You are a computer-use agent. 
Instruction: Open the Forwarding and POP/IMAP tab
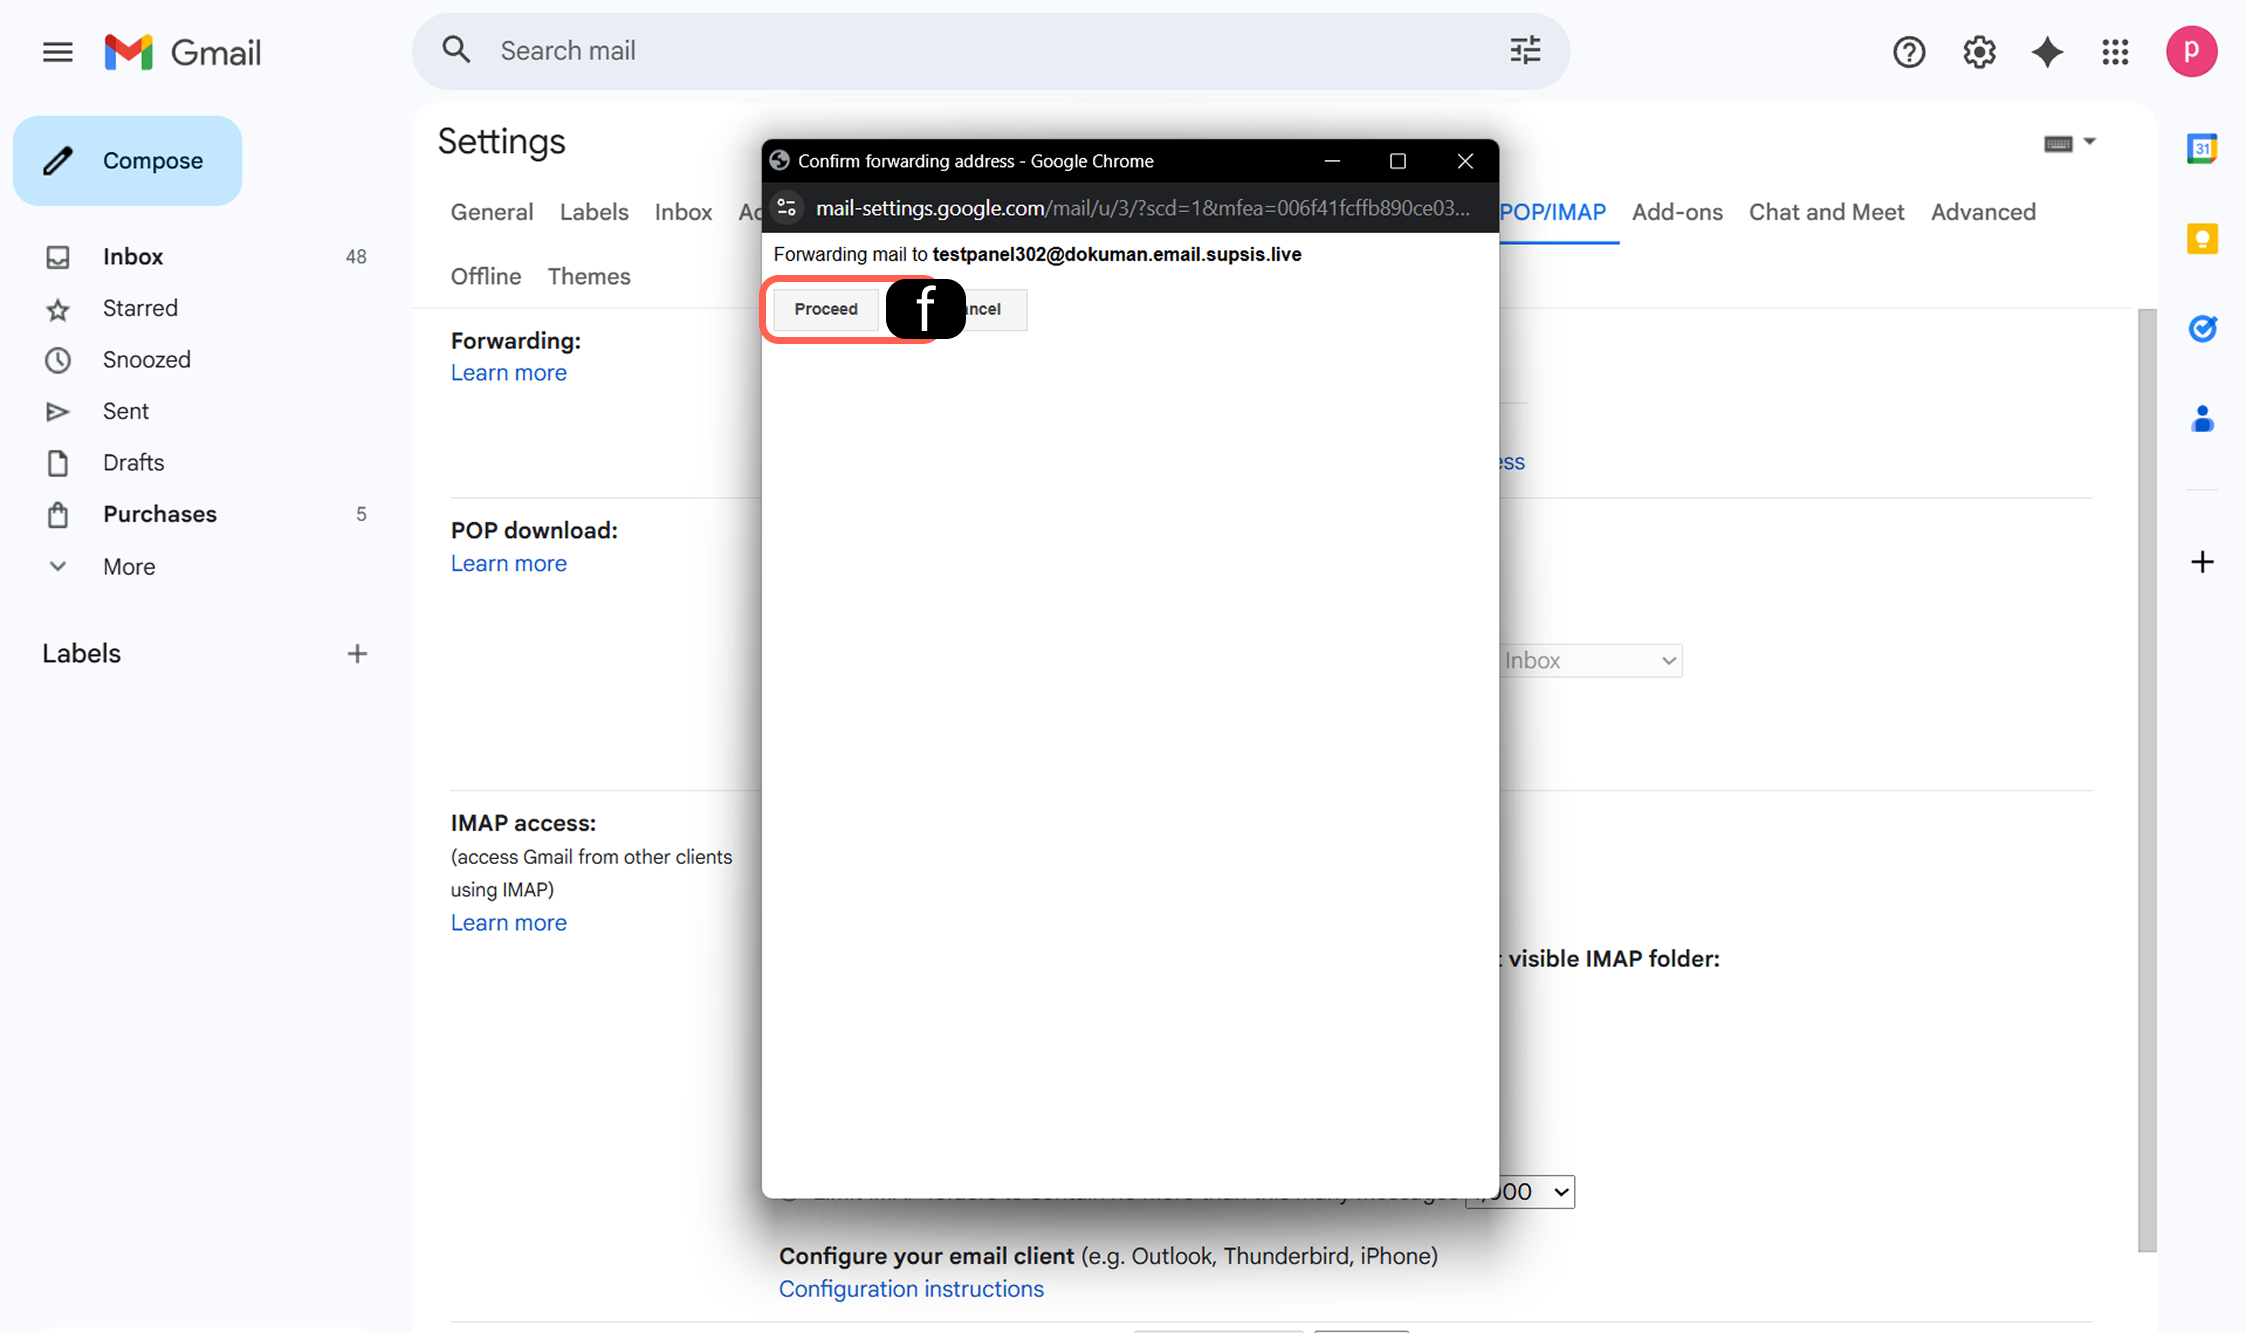coord(1553,212)
